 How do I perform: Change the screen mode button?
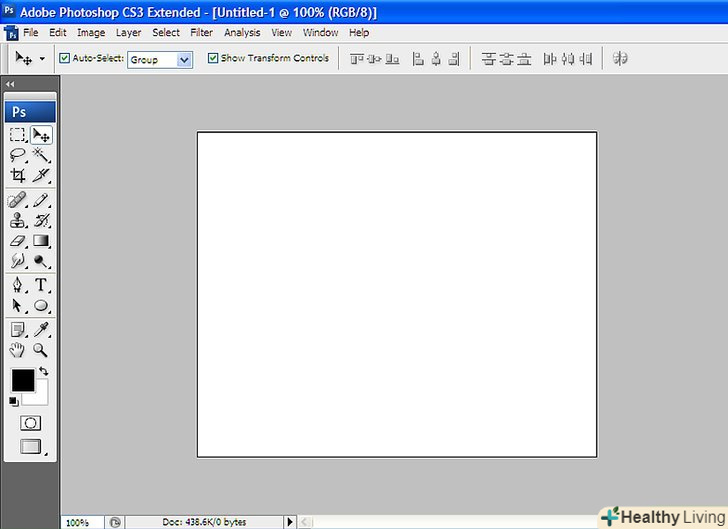point(31,446)
